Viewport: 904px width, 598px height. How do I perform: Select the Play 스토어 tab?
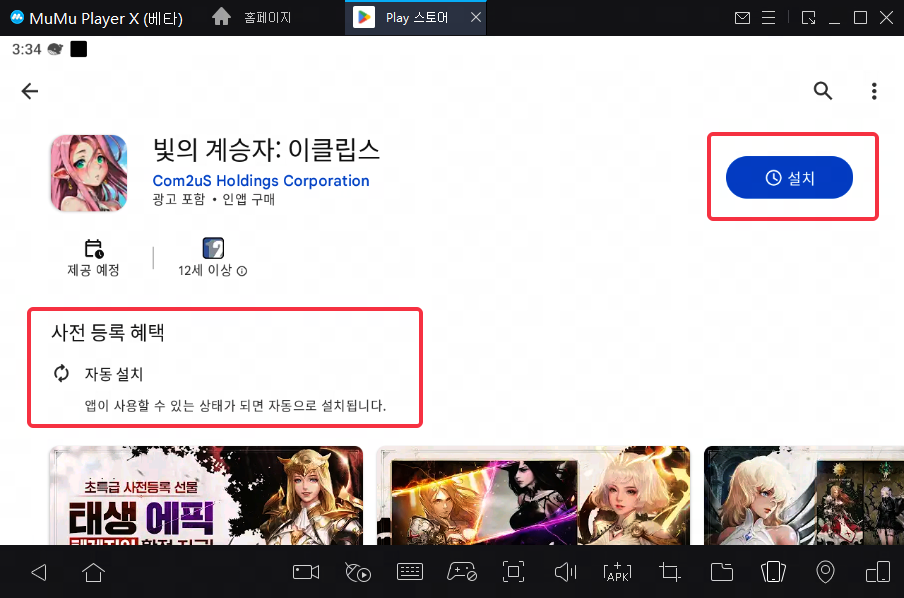tap(416, 18)
